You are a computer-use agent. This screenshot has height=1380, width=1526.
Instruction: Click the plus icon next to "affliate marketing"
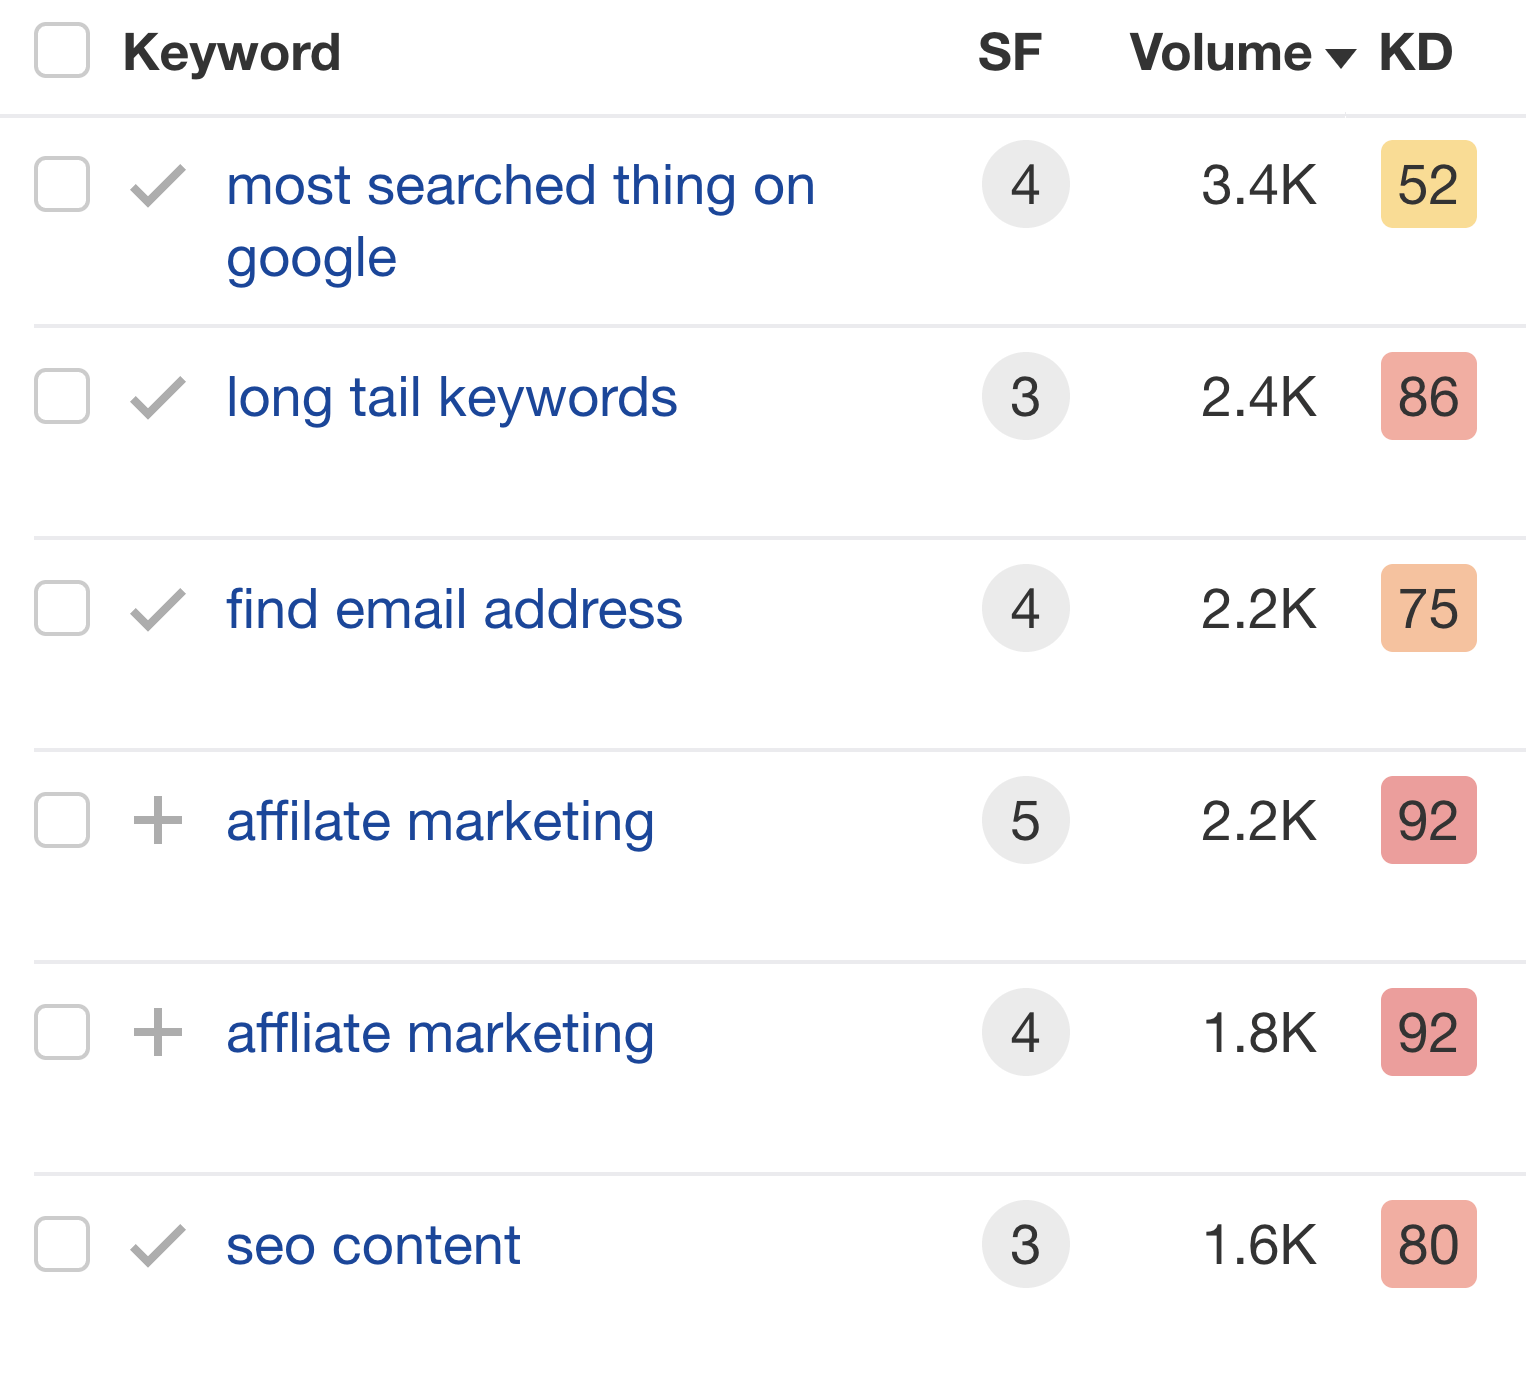pos(157,1033)
